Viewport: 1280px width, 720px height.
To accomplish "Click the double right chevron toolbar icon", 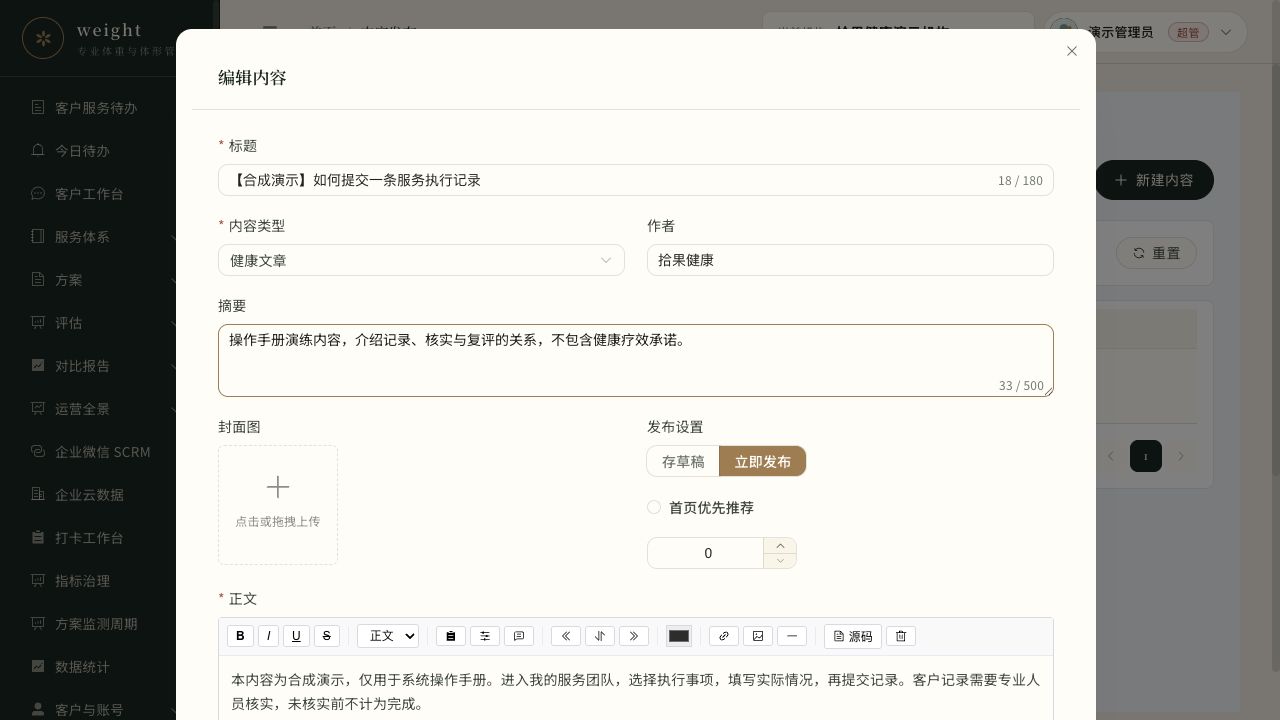I will pyautogui.click(x=634, y=636).
